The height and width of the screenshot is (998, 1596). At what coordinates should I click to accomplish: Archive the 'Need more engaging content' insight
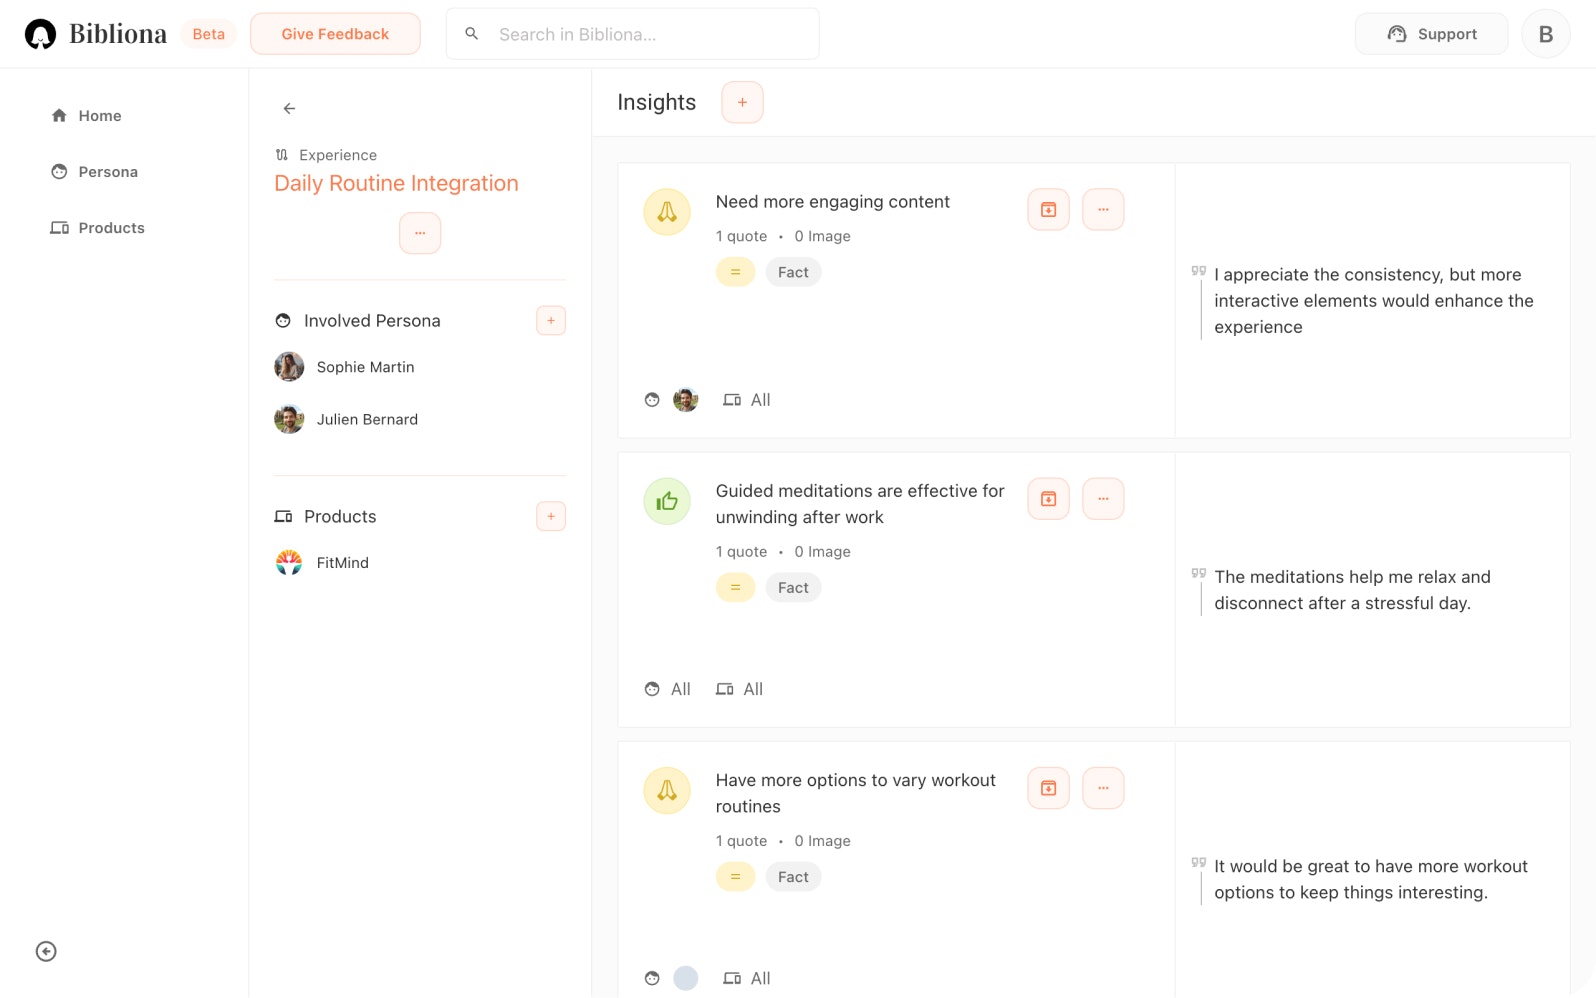(x=1048, y=210)
